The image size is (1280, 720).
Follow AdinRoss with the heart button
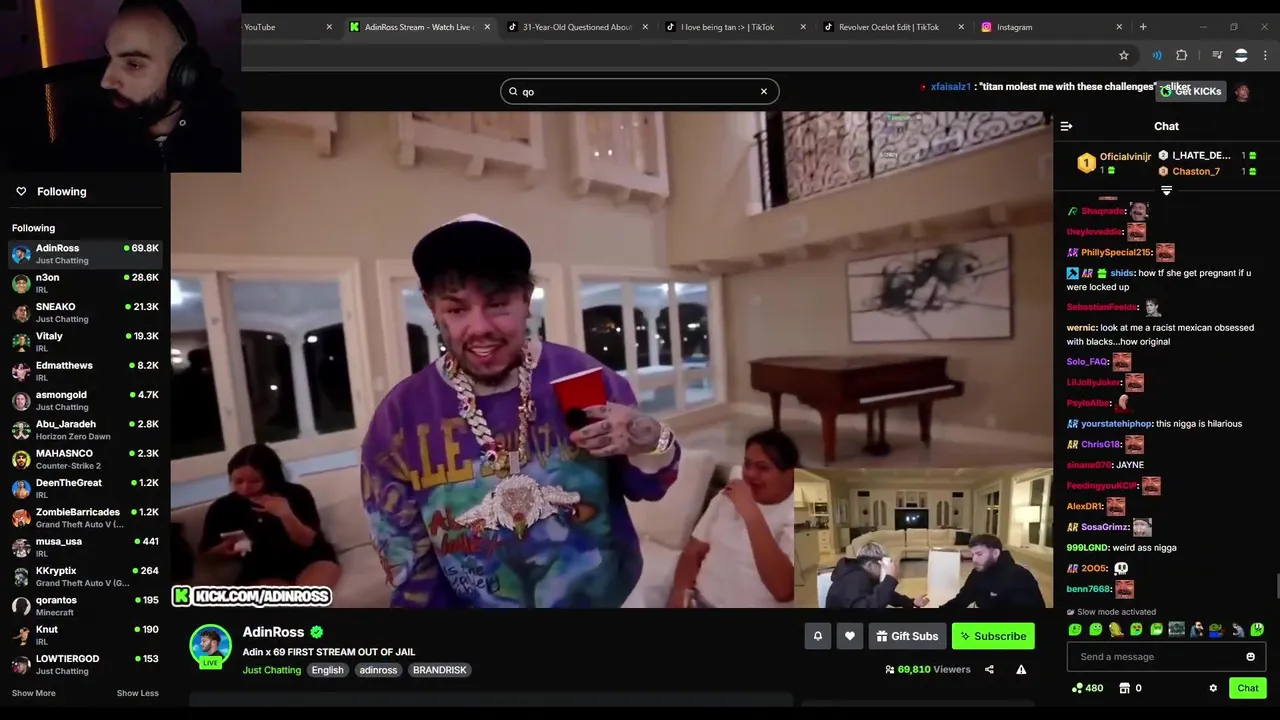click(x=850, y=636)
